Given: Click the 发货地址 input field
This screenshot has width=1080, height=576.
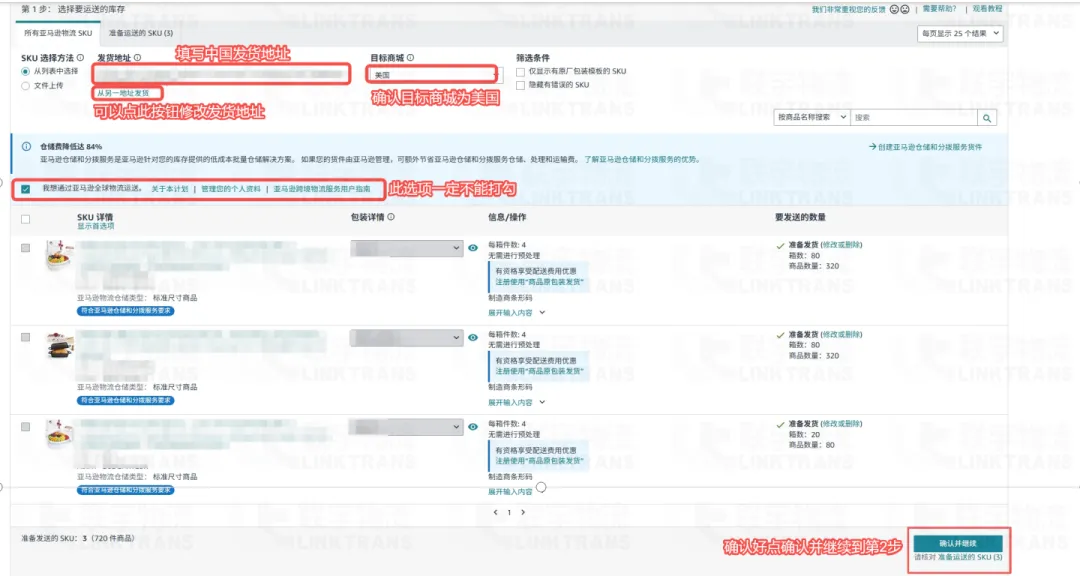Looking at the screenshot, I should [222, 74].
